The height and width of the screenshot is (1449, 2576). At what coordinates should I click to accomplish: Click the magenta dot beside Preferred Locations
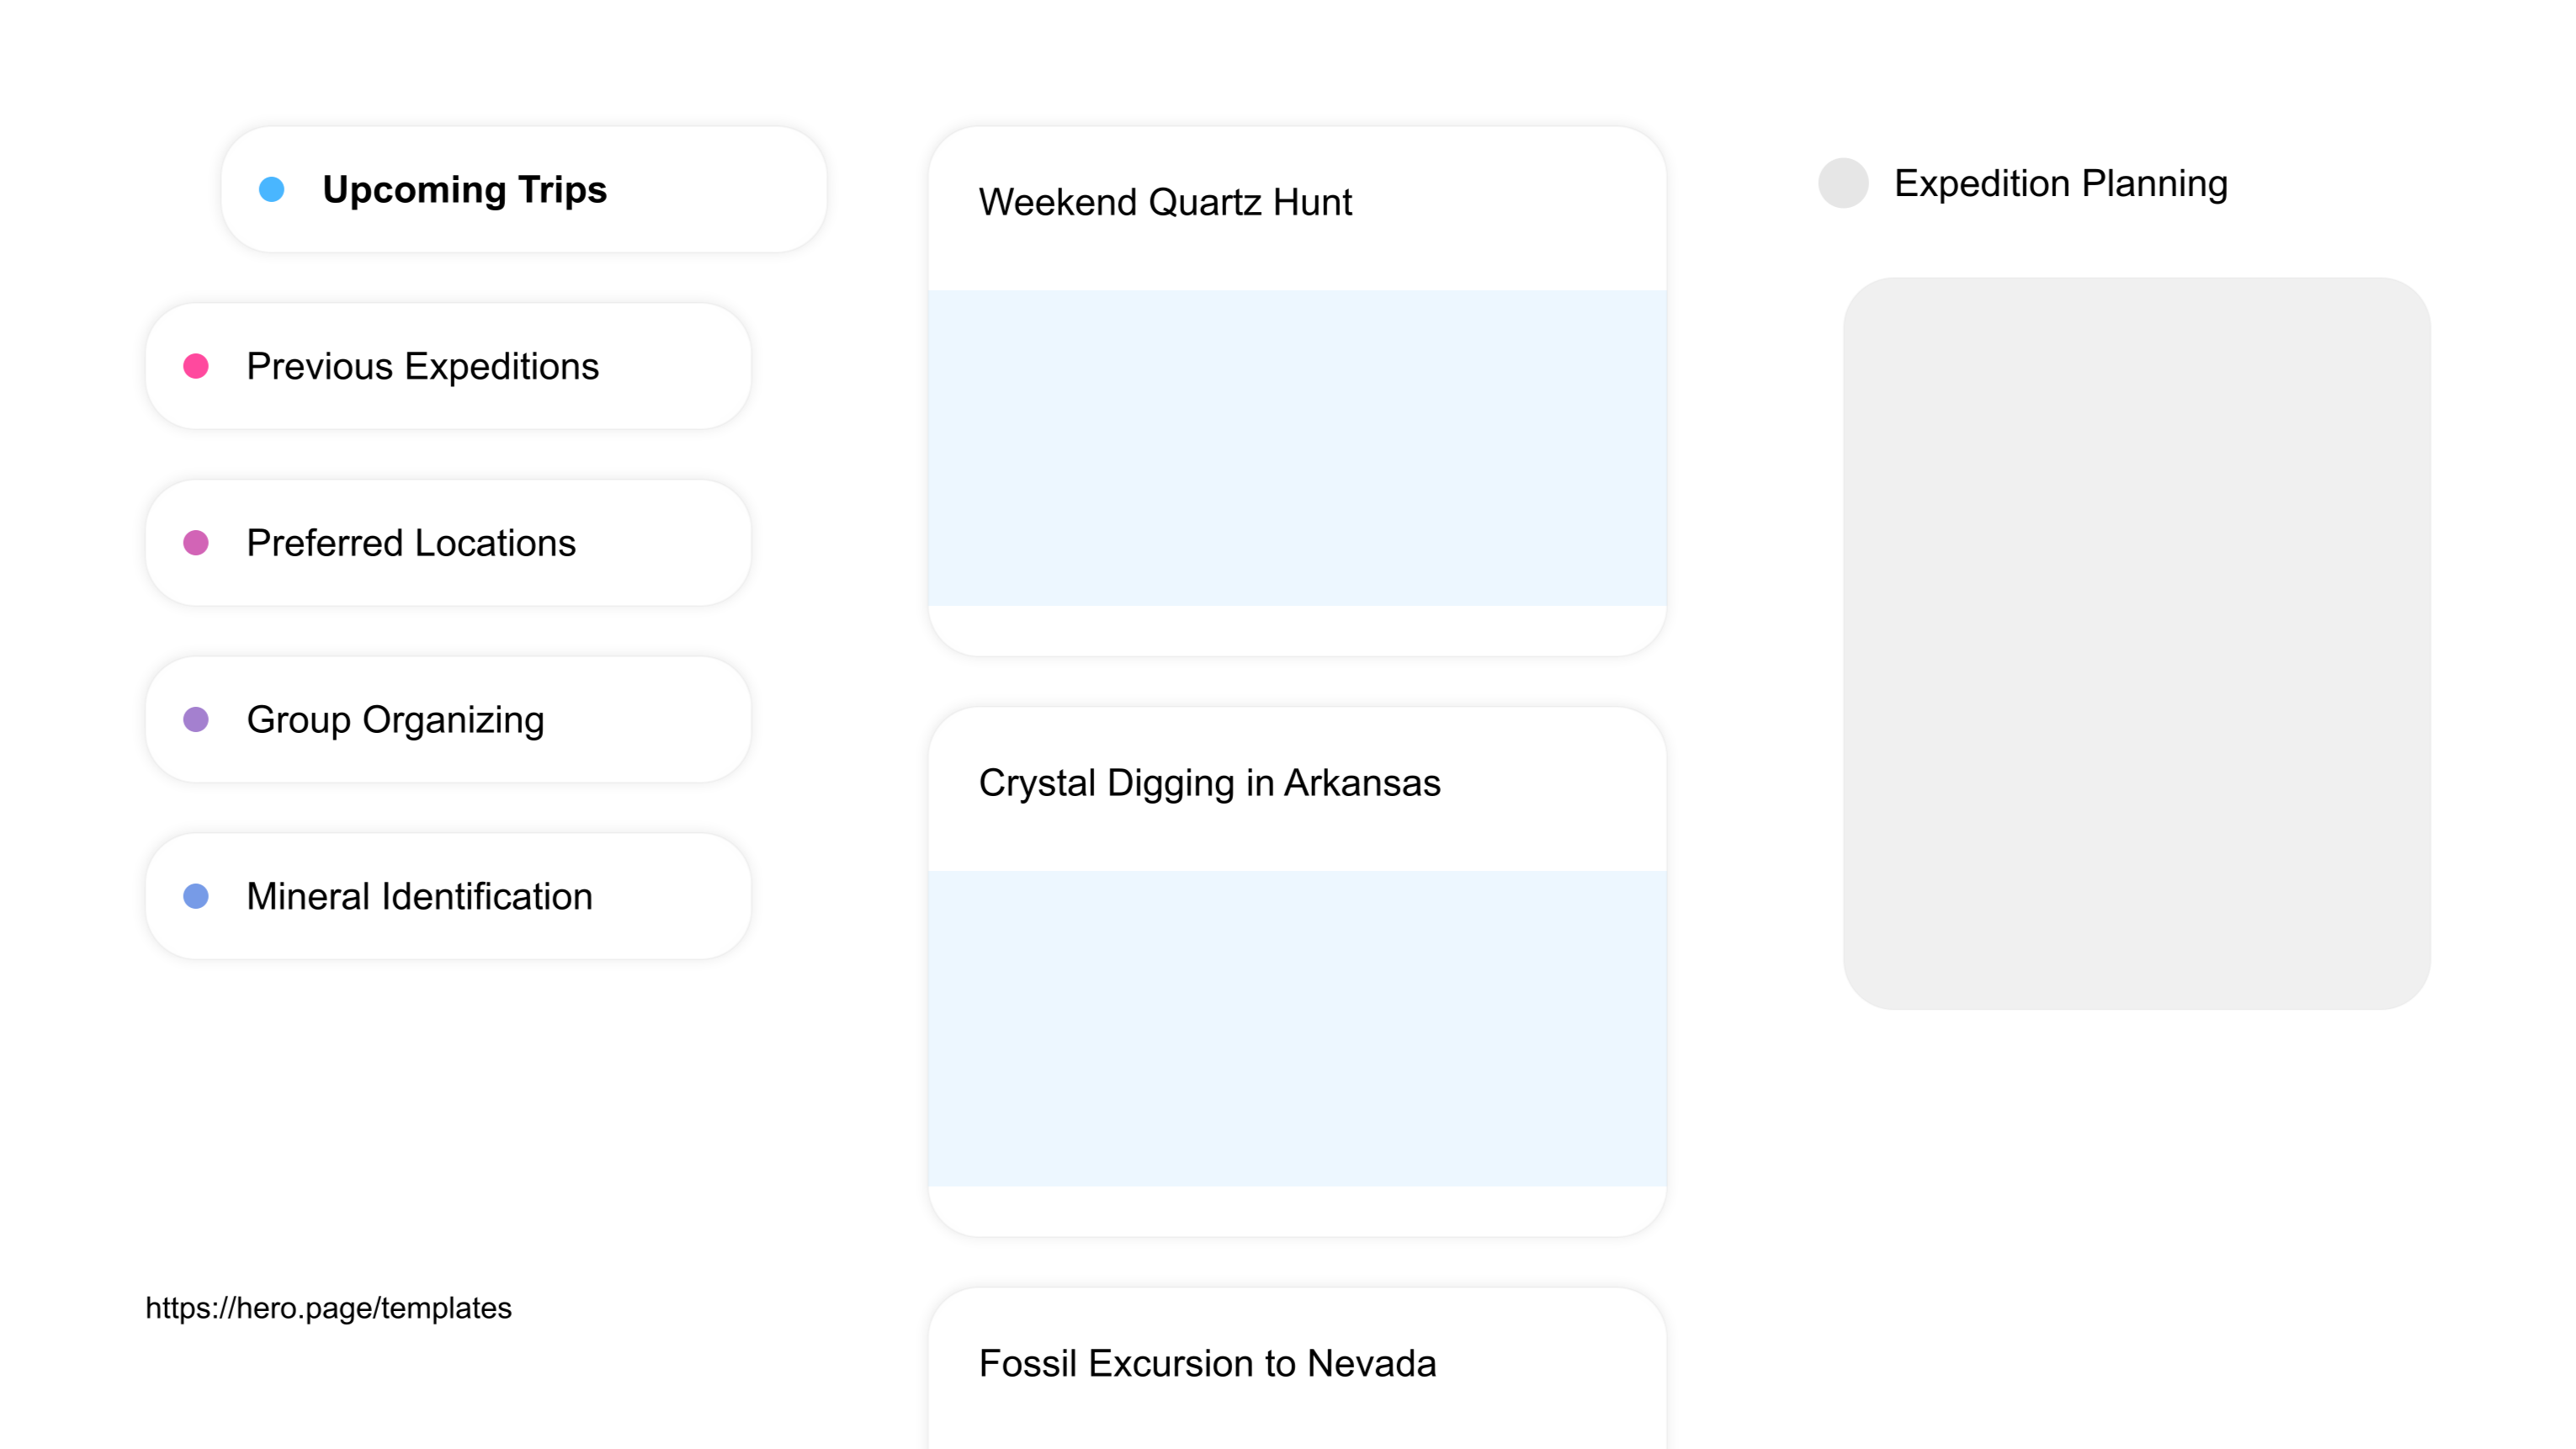(195, 542)
